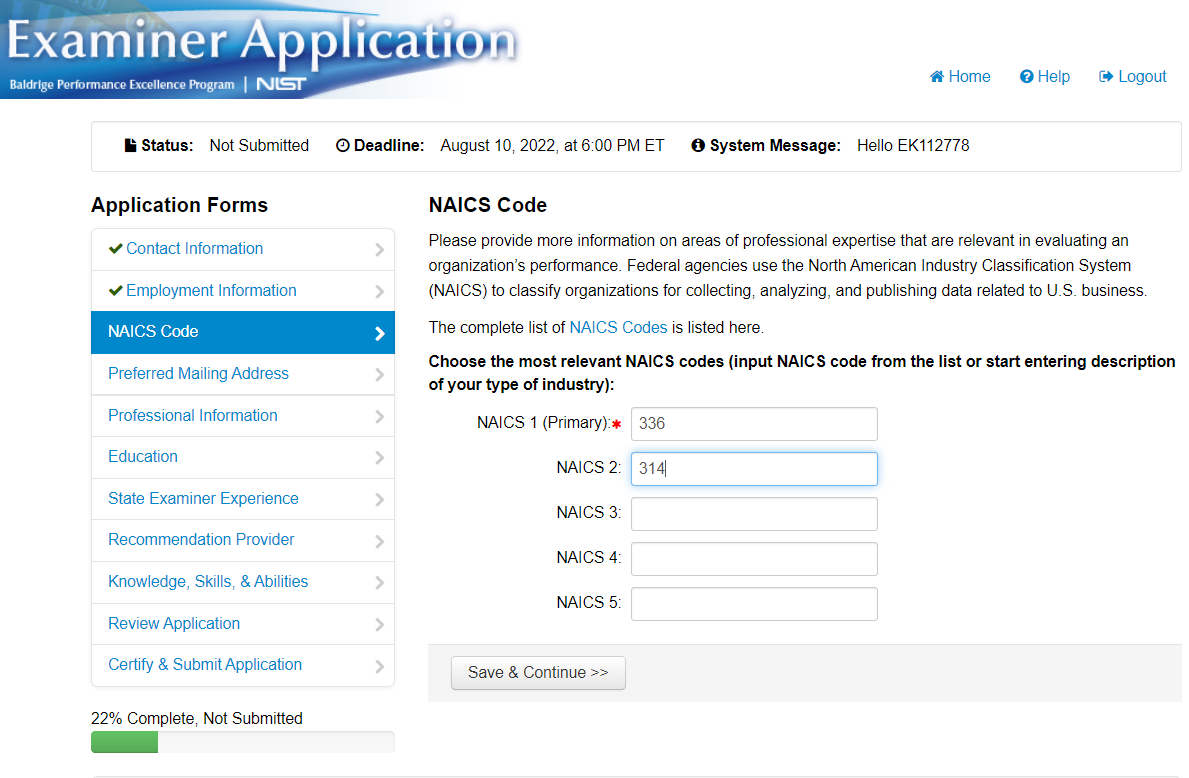Click the Logout exit icon
The width and height of the screenshot is (1189, 778).
(1106, 77)
